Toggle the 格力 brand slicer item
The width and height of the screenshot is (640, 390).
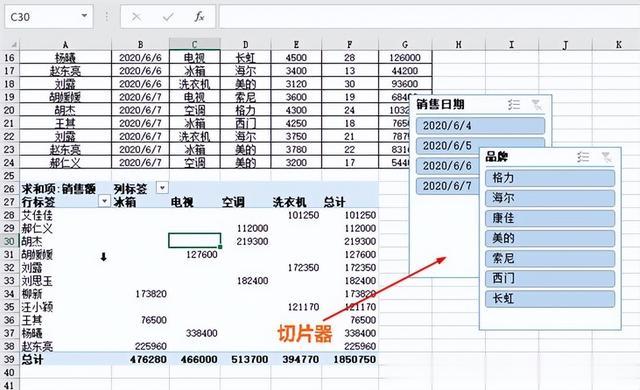tap(550, 178)
